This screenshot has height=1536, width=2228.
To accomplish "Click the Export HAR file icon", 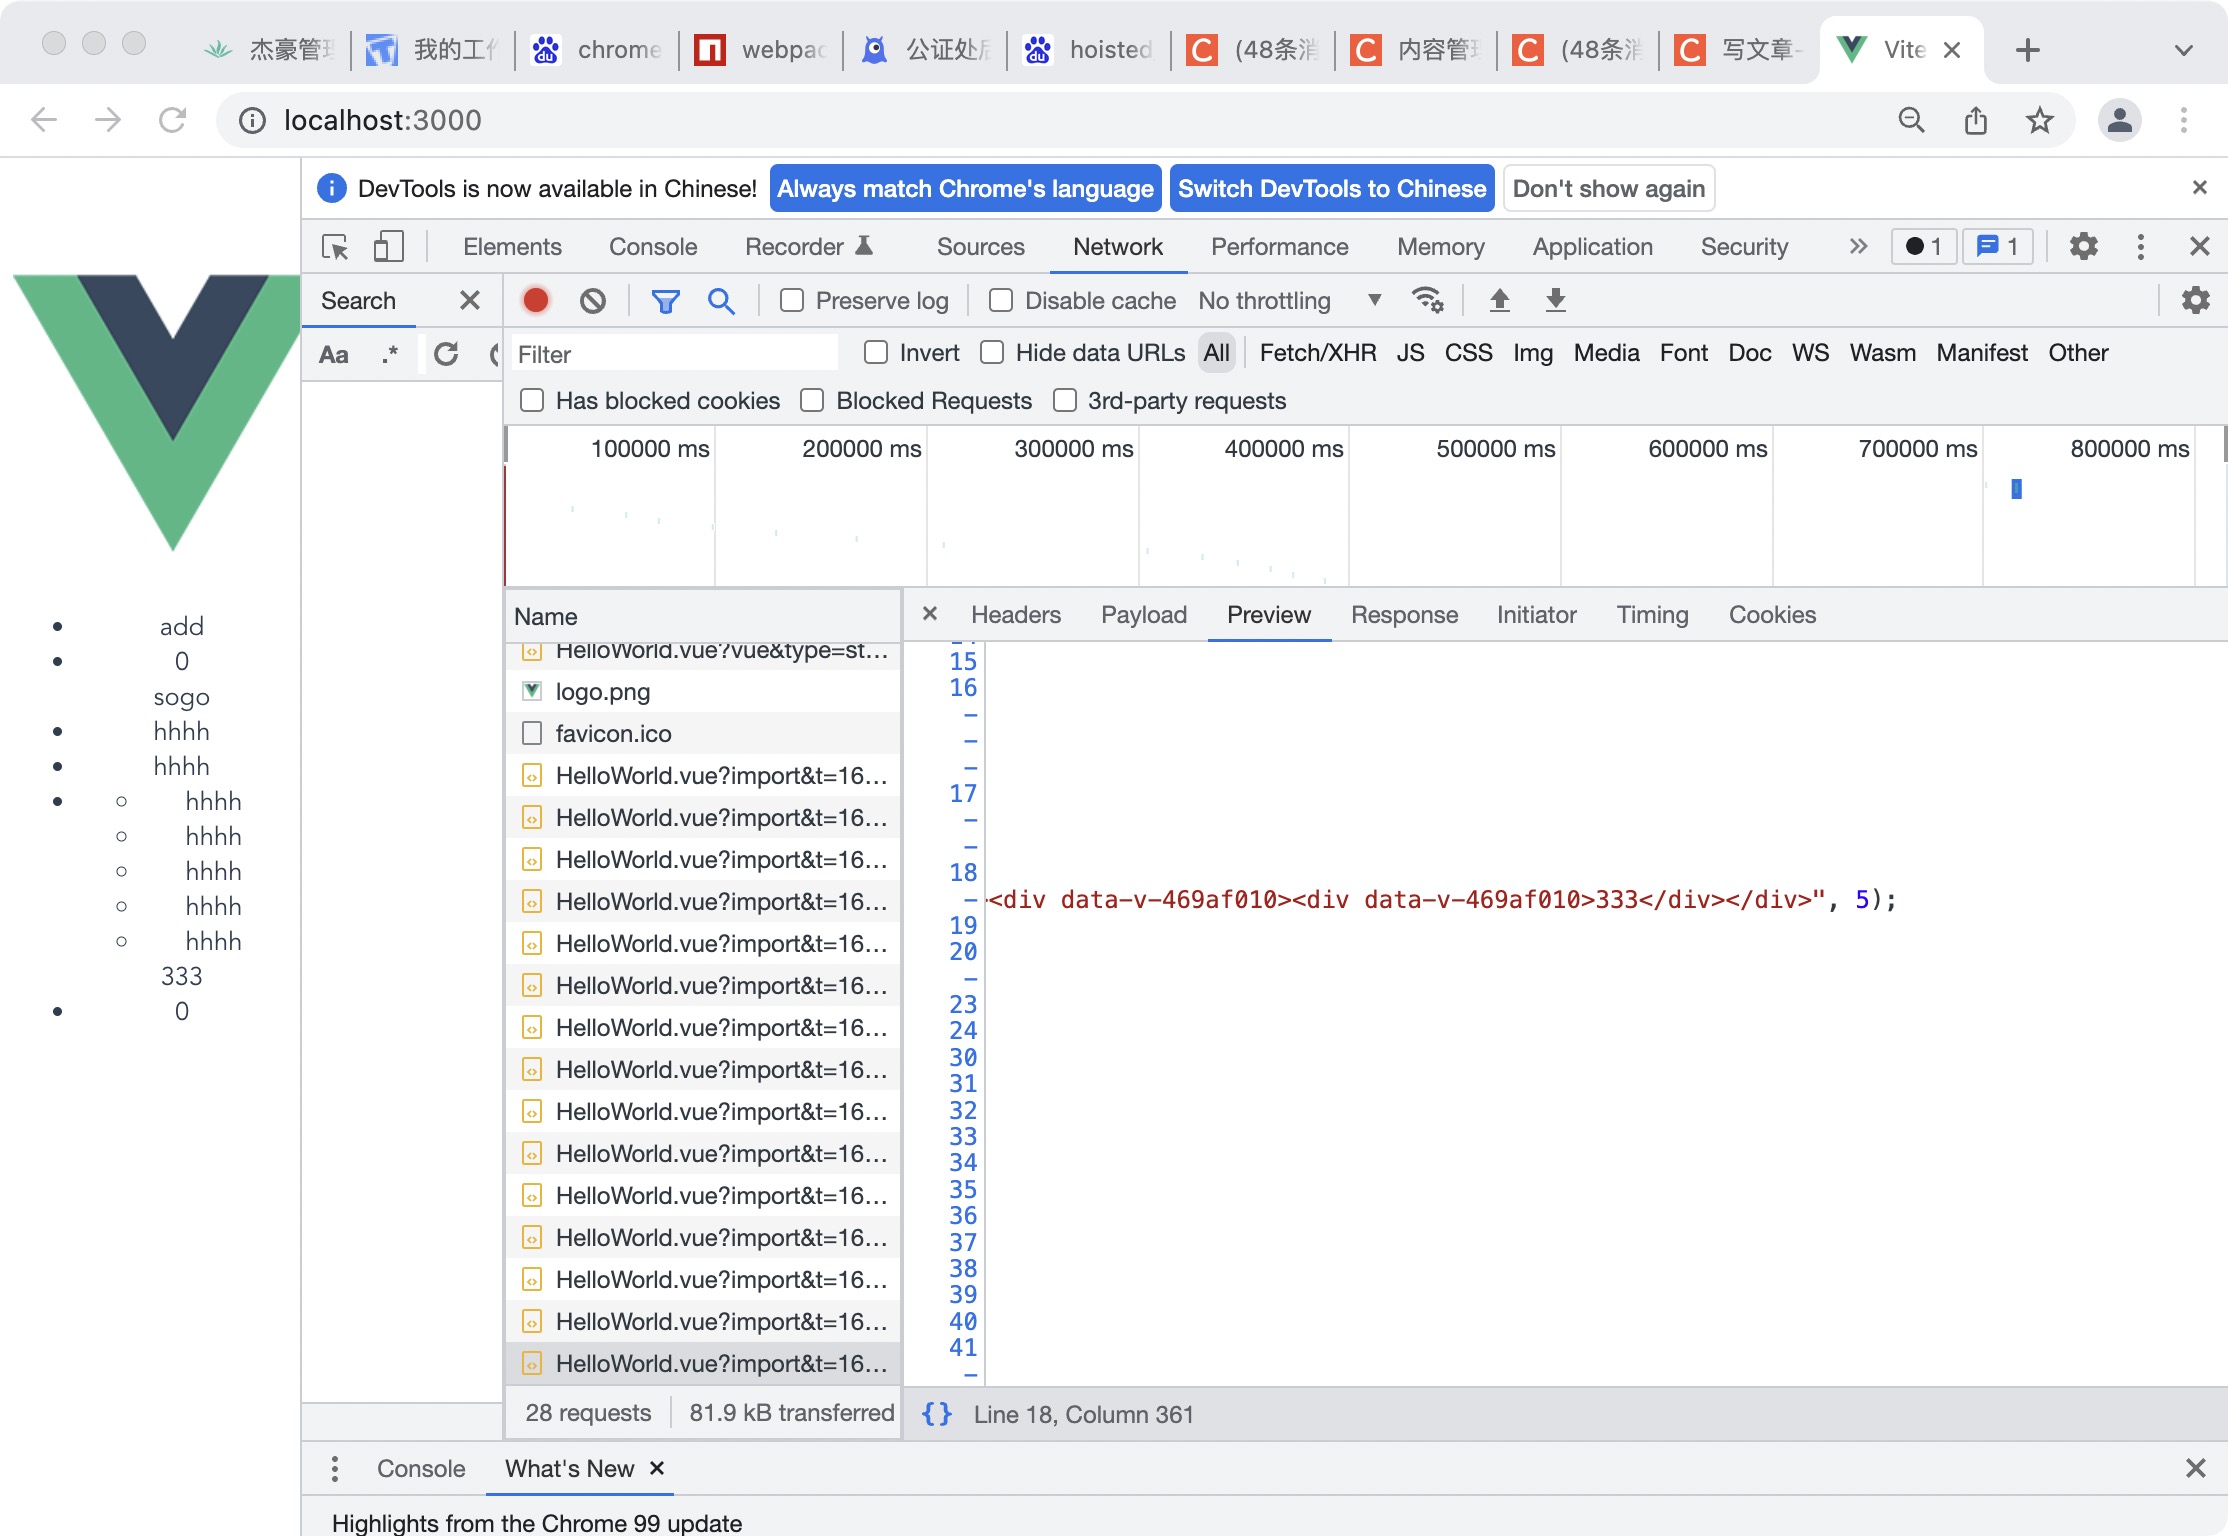I will click(1554, 300).
